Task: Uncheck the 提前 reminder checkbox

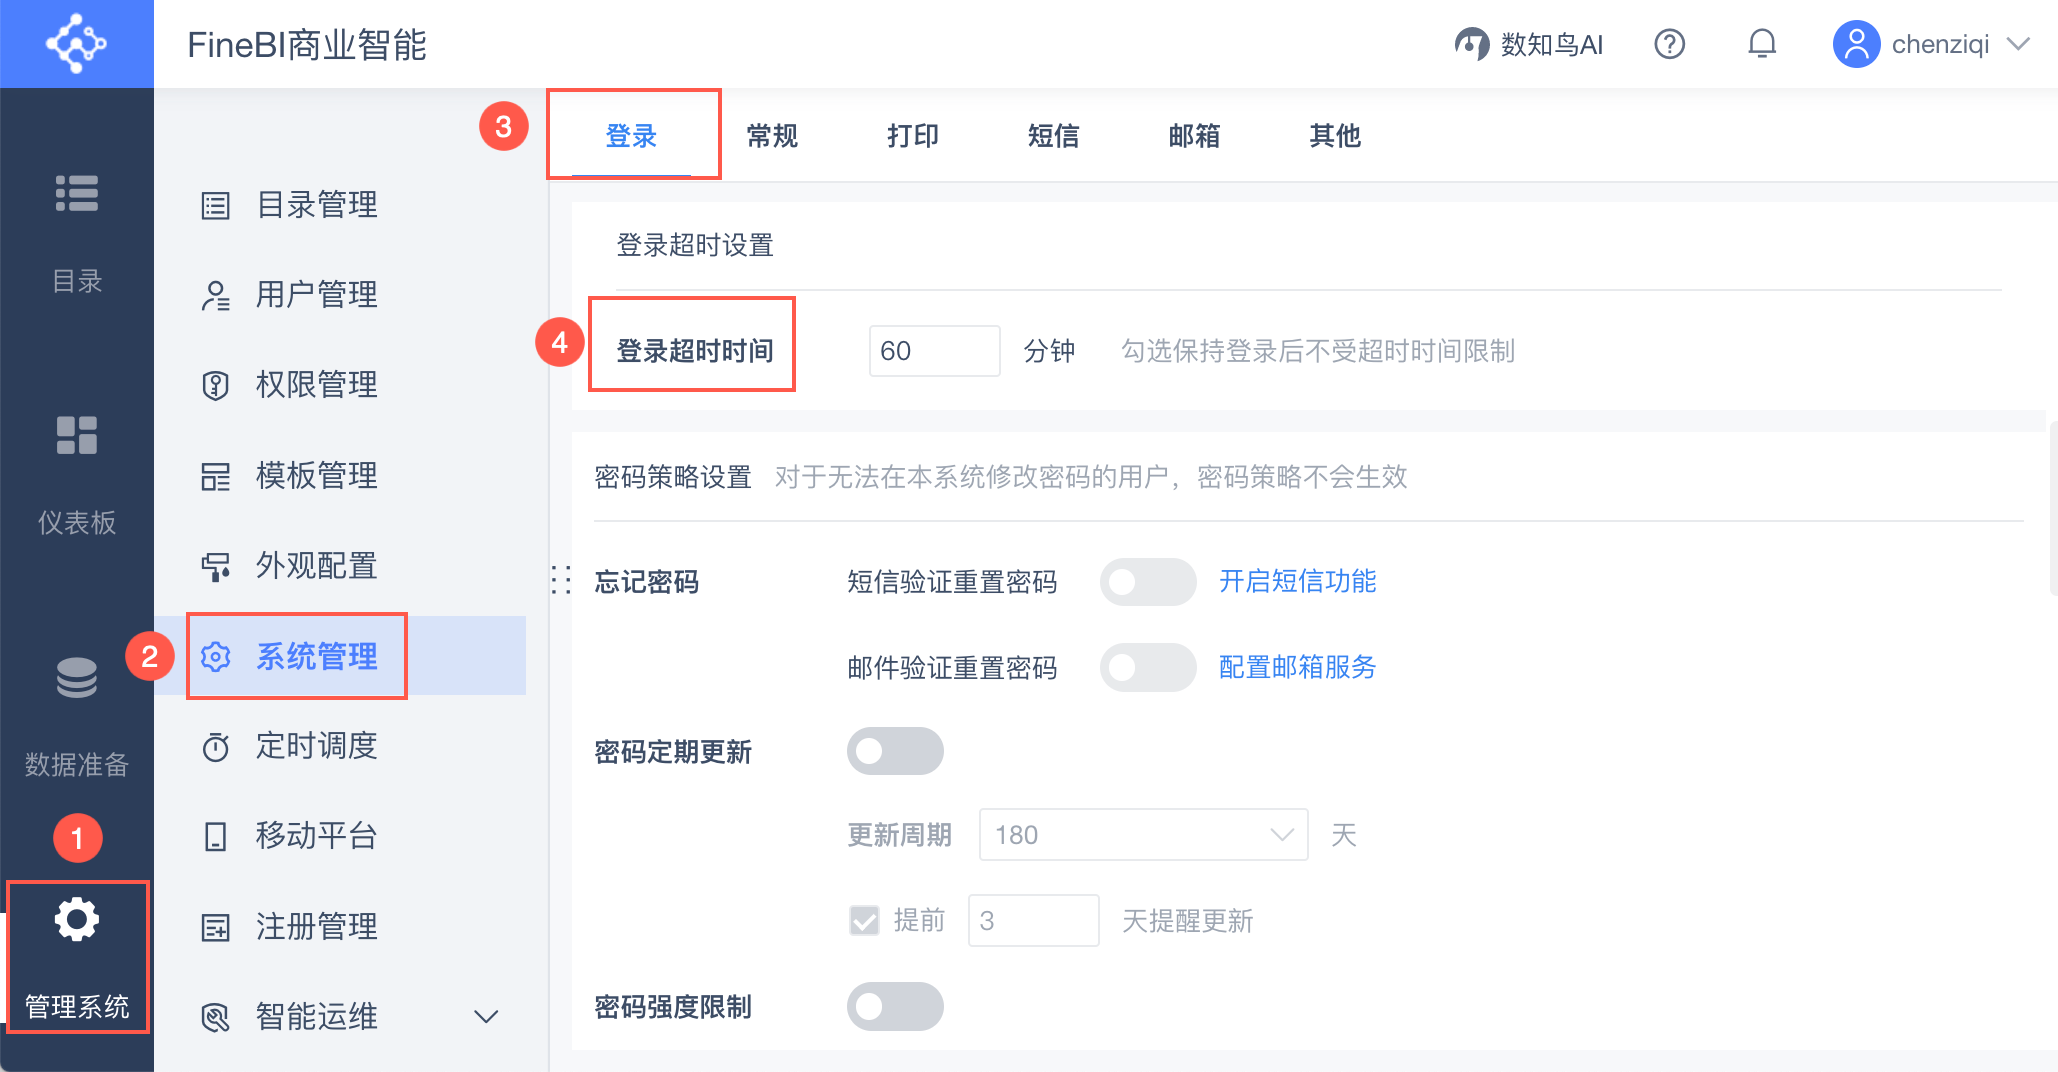Action: (864, 920)
